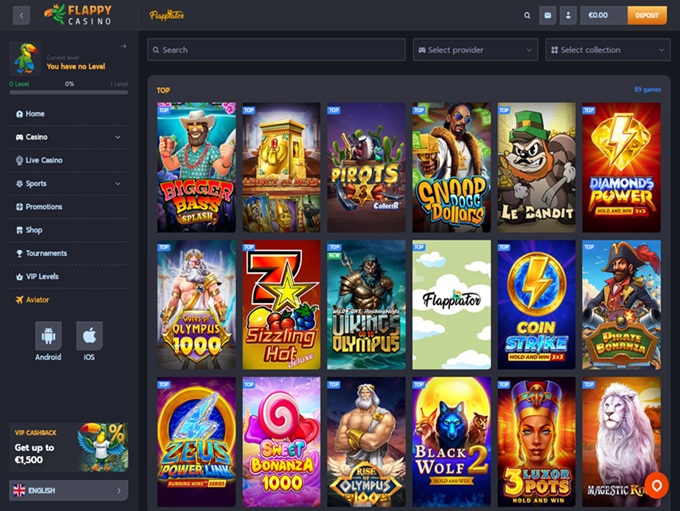The height and width of the screenshot is (511, 680).
Task: Click the Flappy Casino logo
Action: pyautogui.click(x=79, y=15)
